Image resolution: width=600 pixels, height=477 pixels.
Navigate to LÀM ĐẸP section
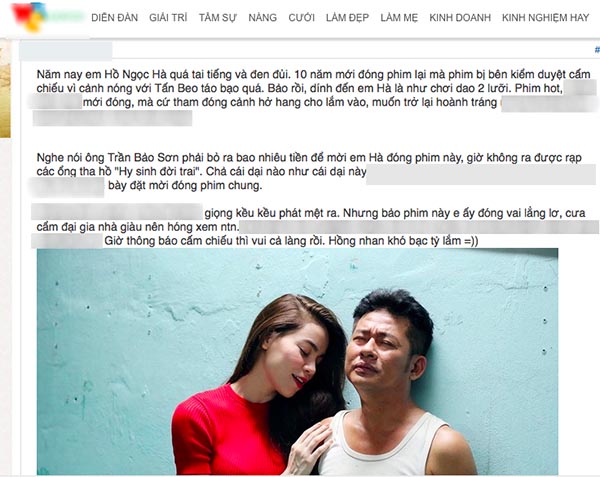tap(347, 18)
